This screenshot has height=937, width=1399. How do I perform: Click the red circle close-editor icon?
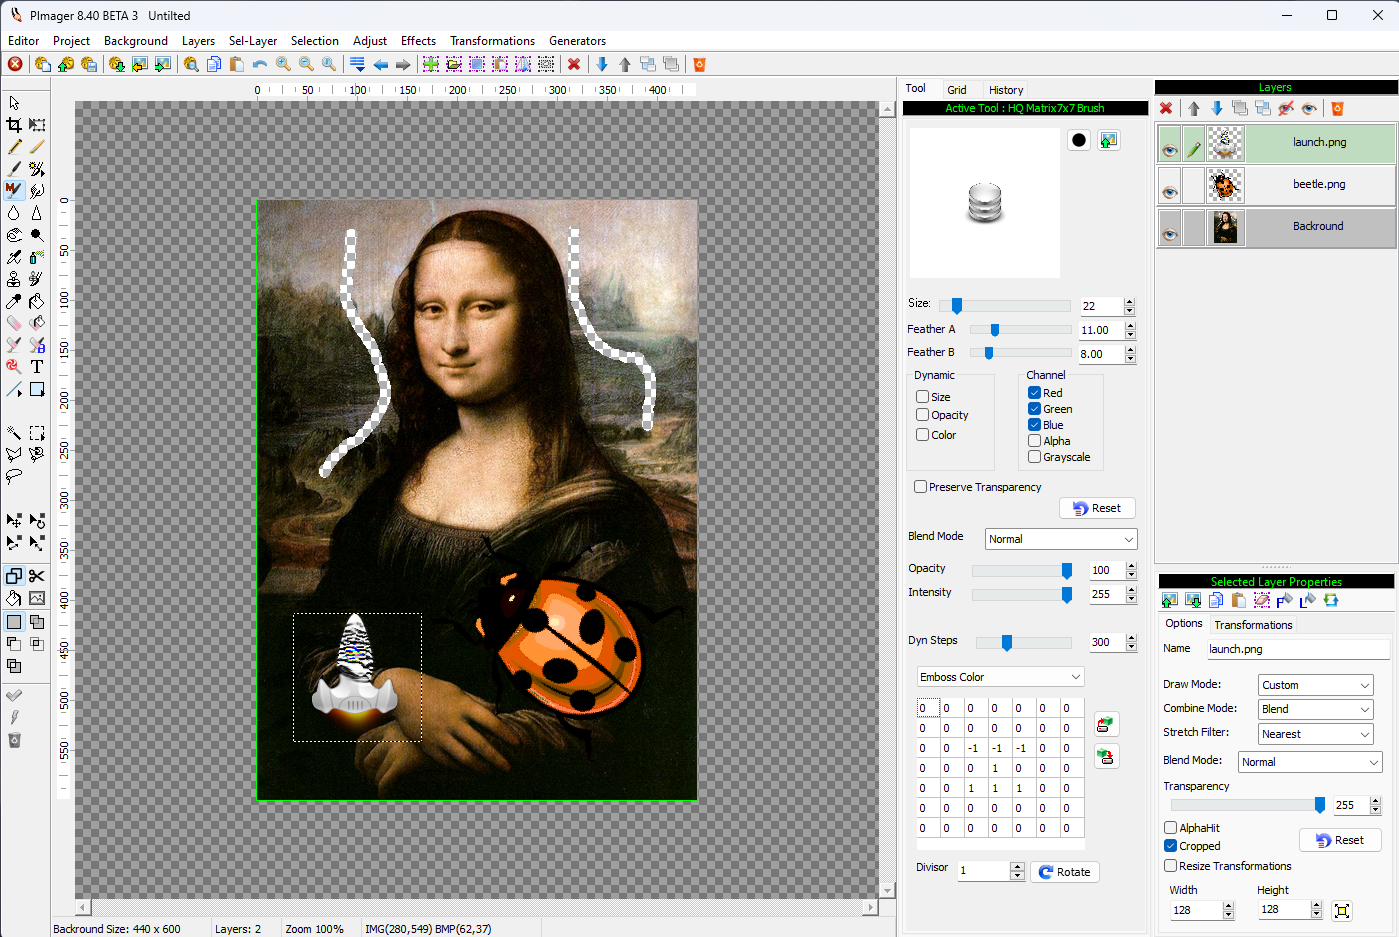point(15,64)
